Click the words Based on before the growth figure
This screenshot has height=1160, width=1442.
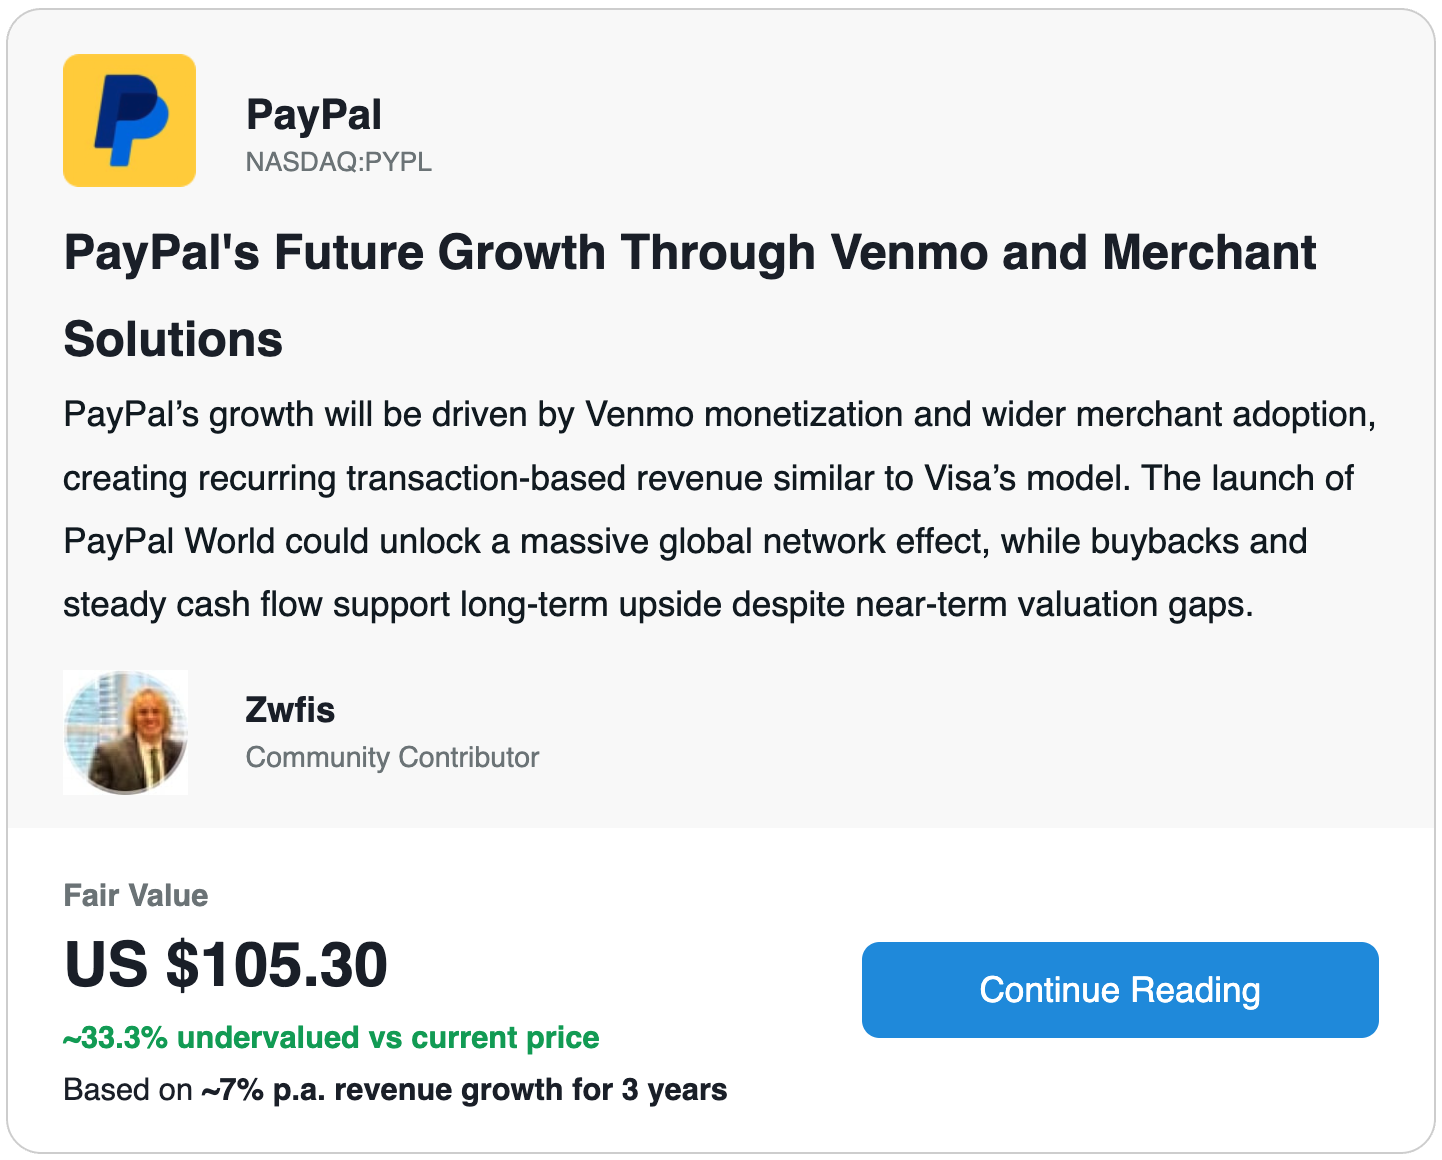(x=127, y=1089)
